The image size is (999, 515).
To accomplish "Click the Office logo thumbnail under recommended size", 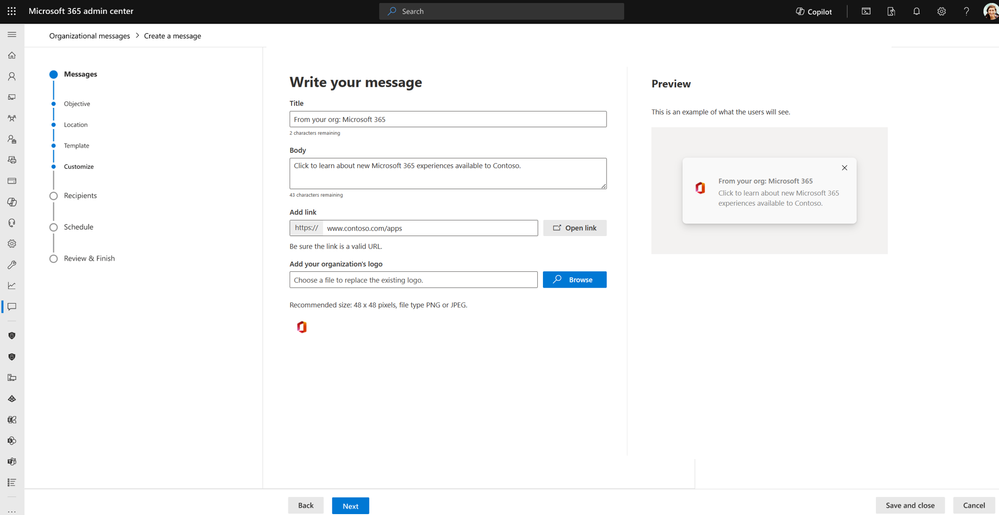I will (302, 327).
